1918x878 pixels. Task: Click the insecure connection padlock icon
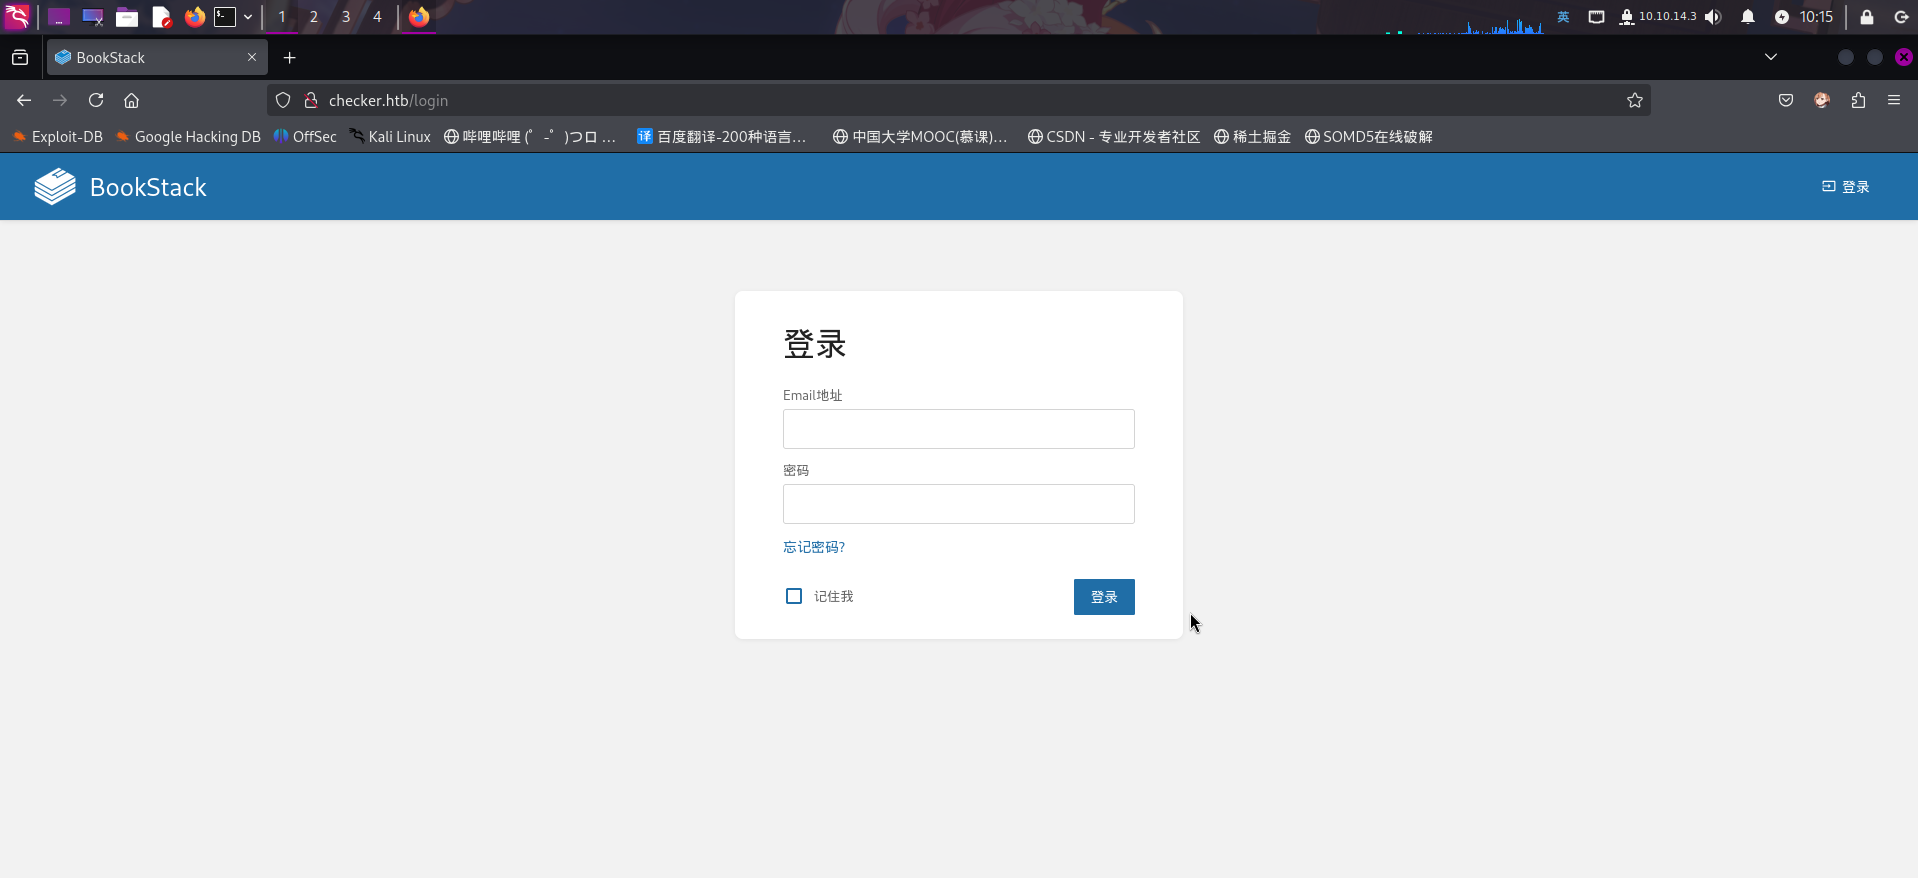(x=311, y=100)
